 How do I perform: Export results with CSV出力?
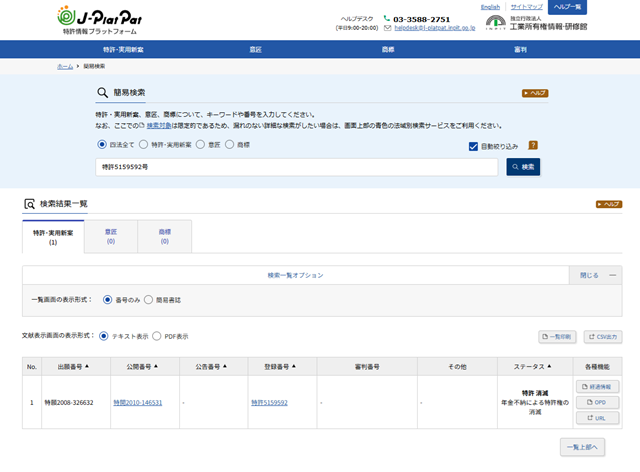[x=603, y=337]
